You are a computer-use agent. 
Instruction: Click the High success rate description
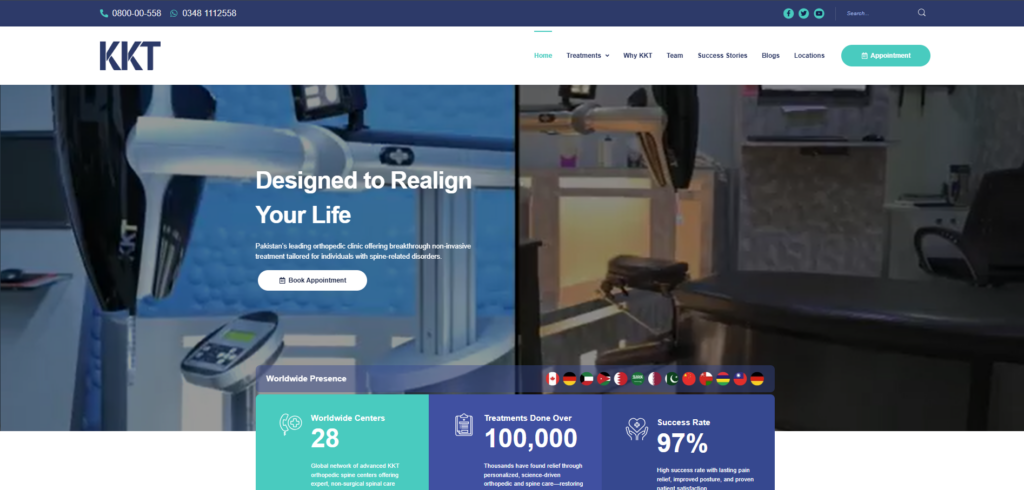[705, 479]
